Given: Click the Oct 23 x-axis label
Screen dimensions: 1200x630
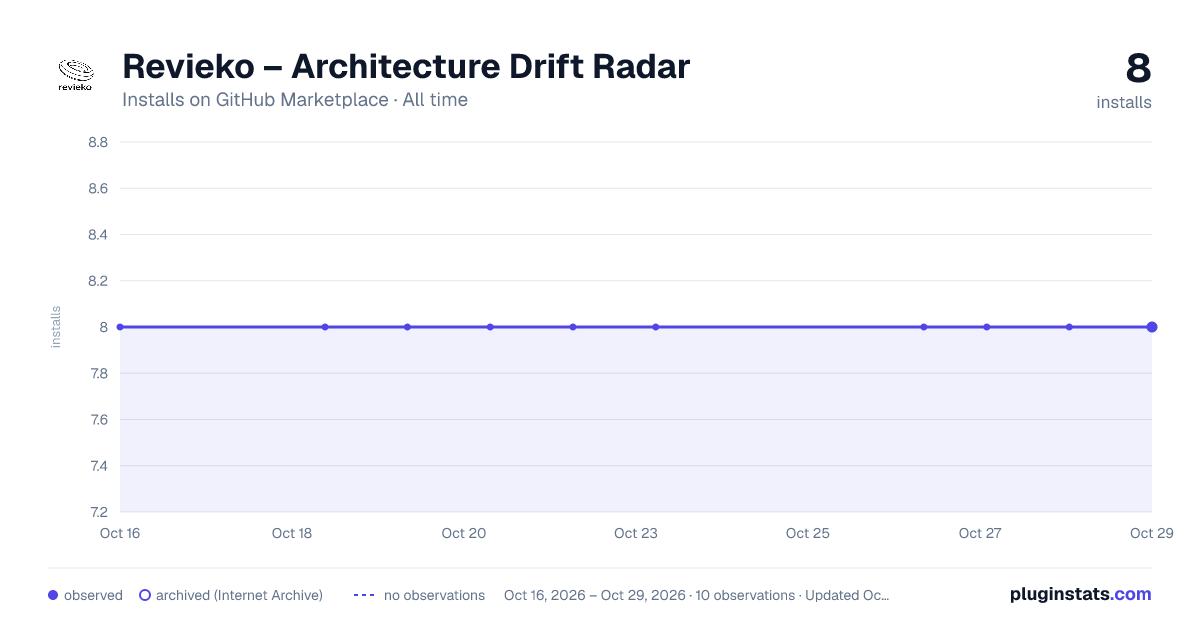Looking at the screenshot, I should point(636,533).
